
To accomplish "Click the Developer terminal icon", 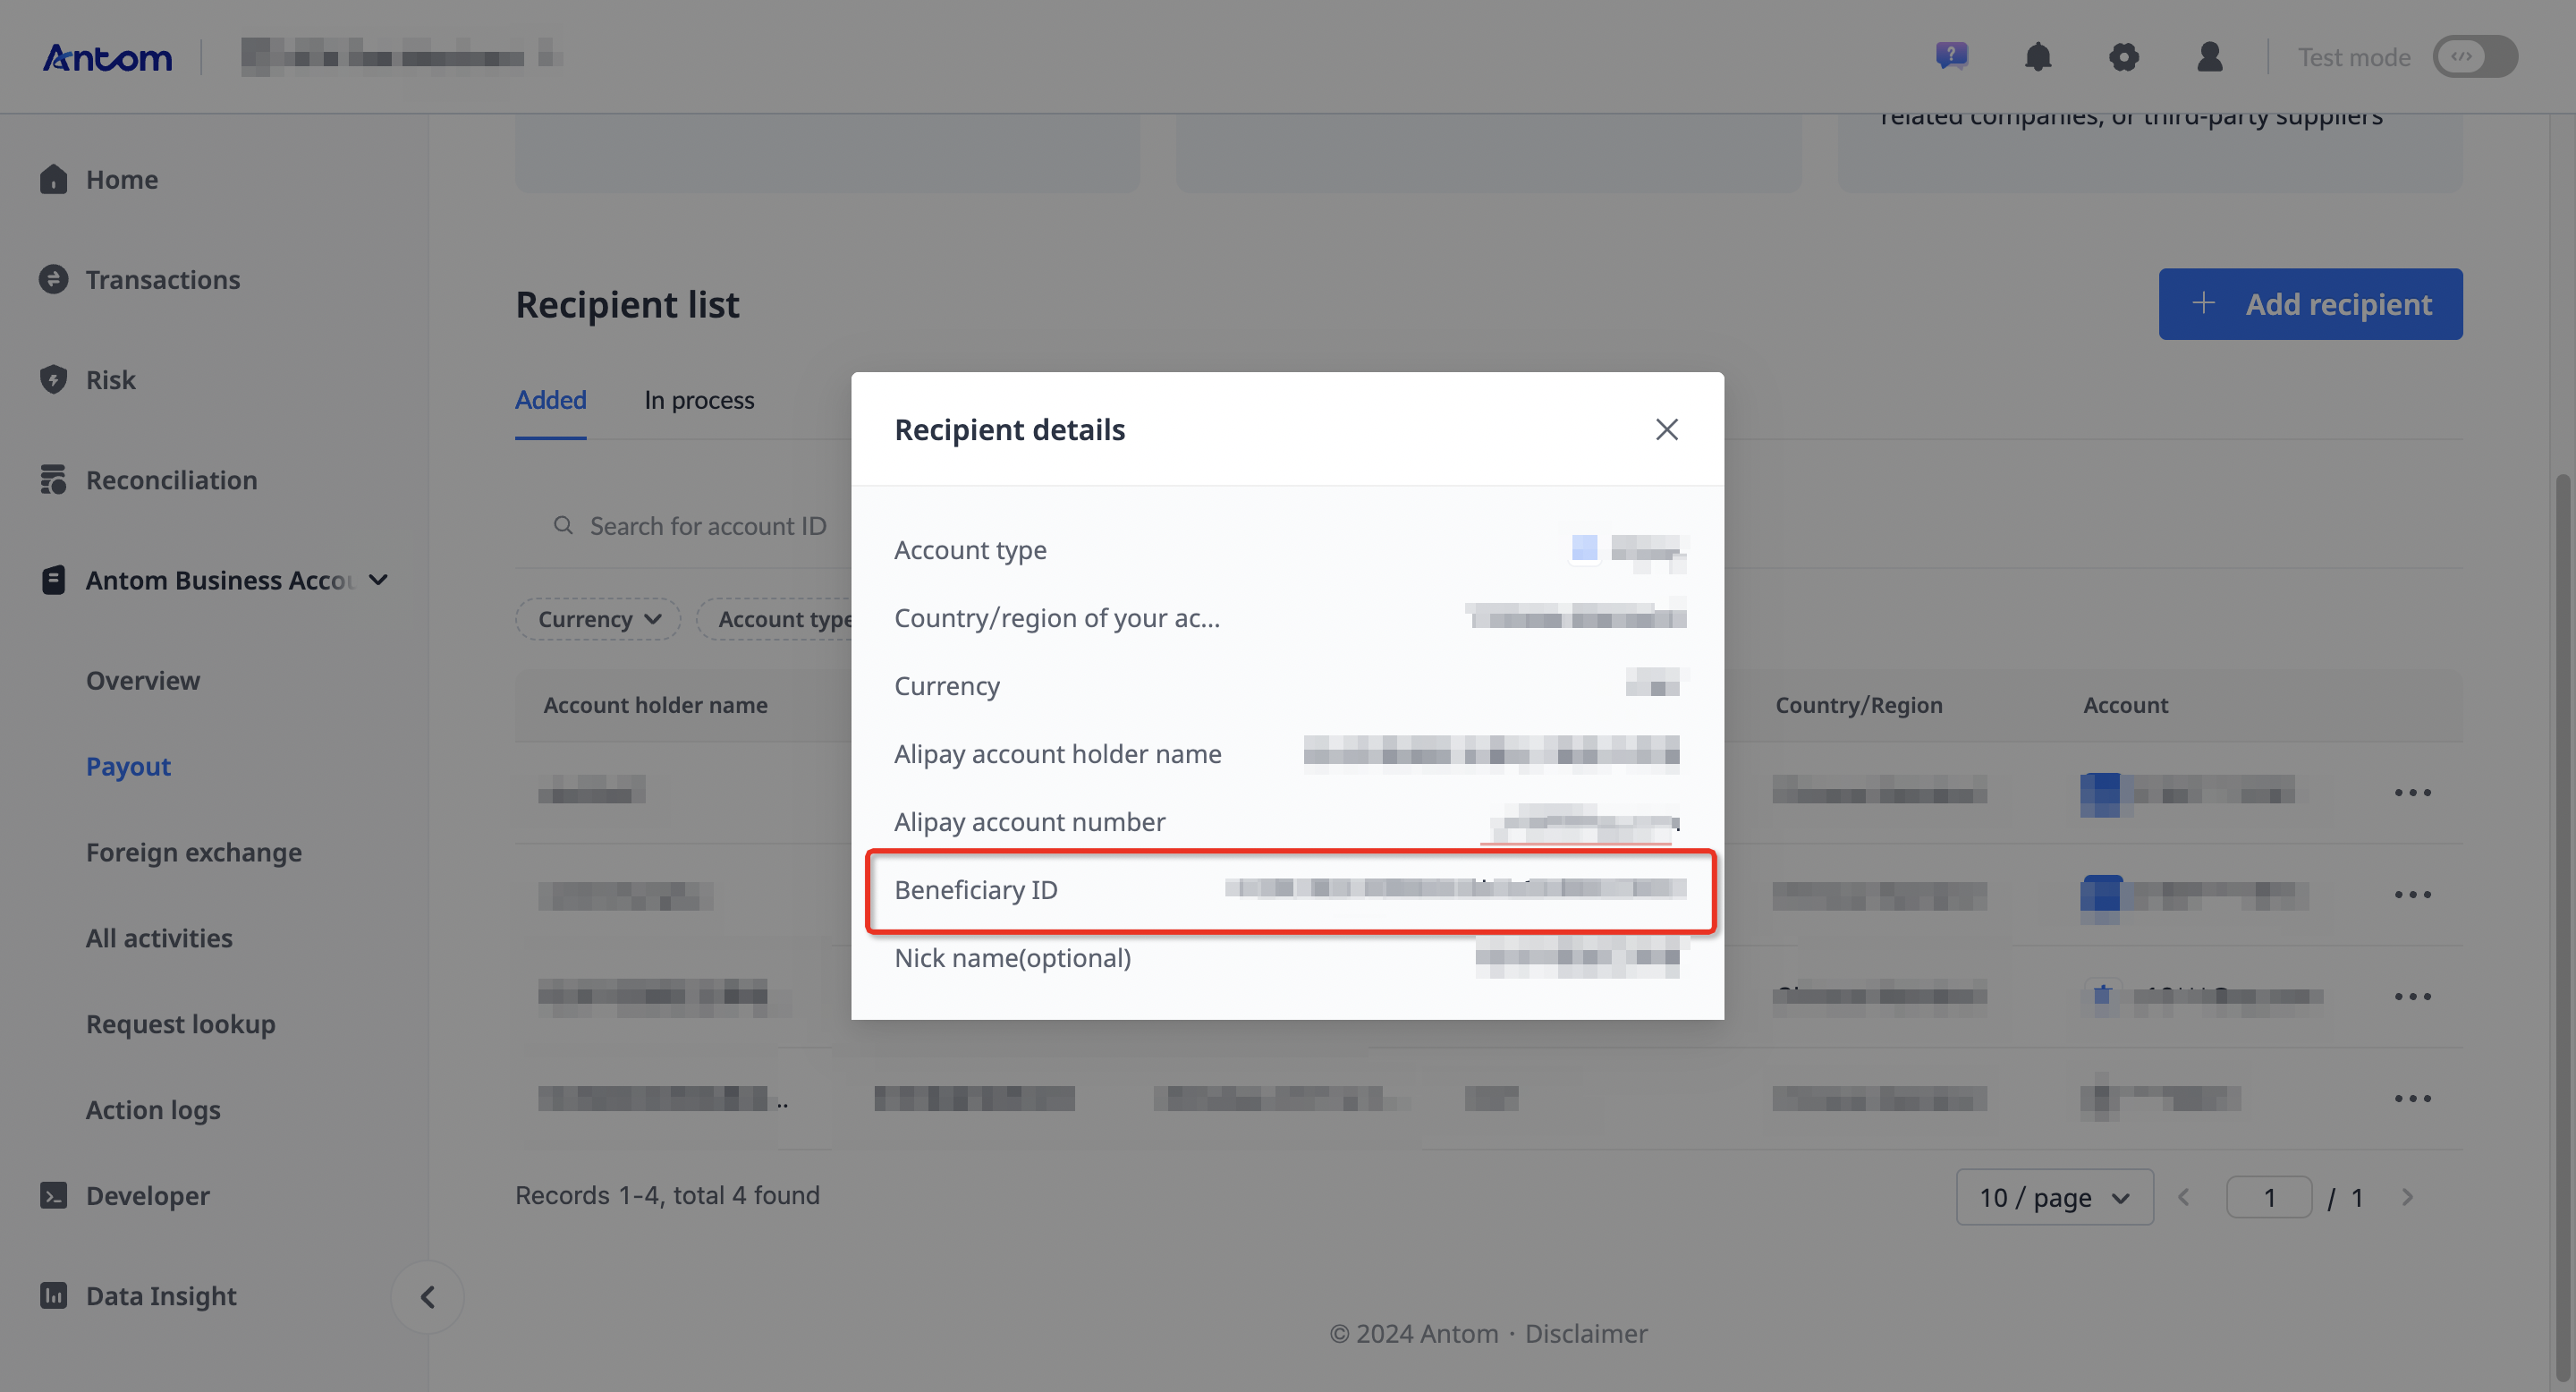I will point(54,1195).
